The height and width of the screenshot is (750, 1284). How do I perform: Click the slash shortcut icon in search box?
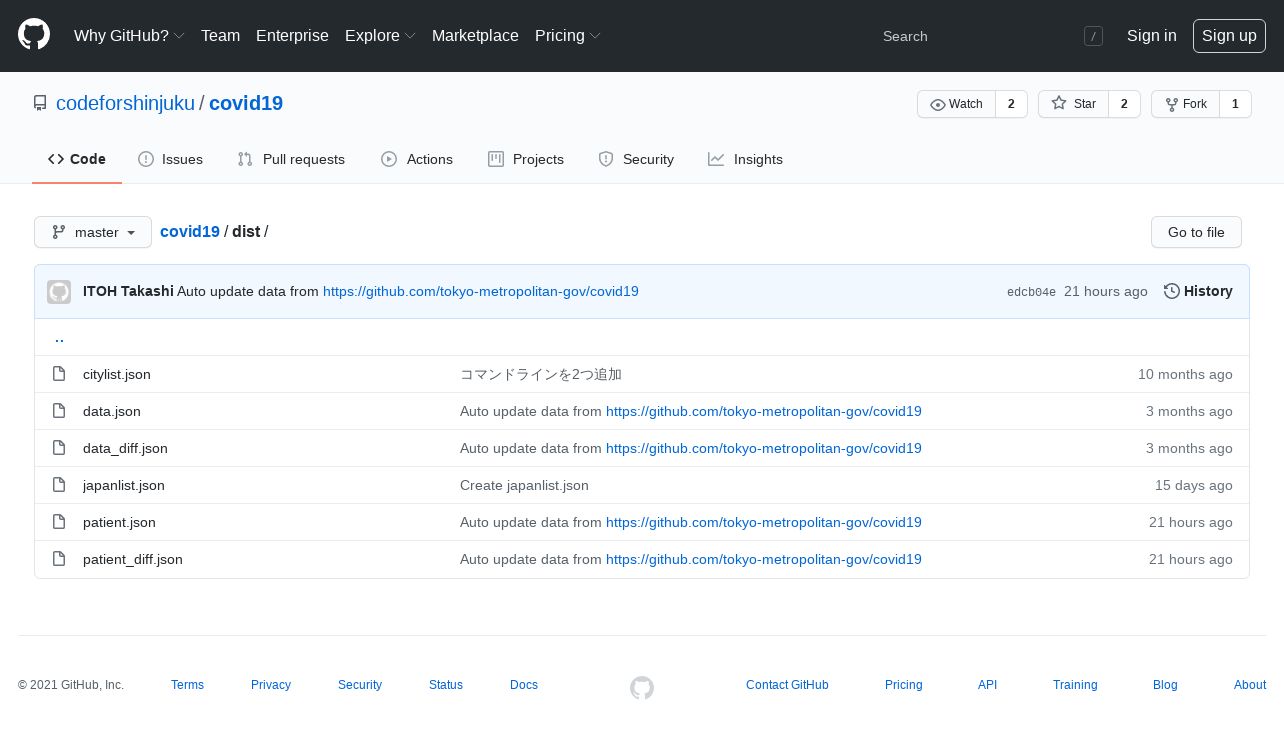(x=1093, y=36)
